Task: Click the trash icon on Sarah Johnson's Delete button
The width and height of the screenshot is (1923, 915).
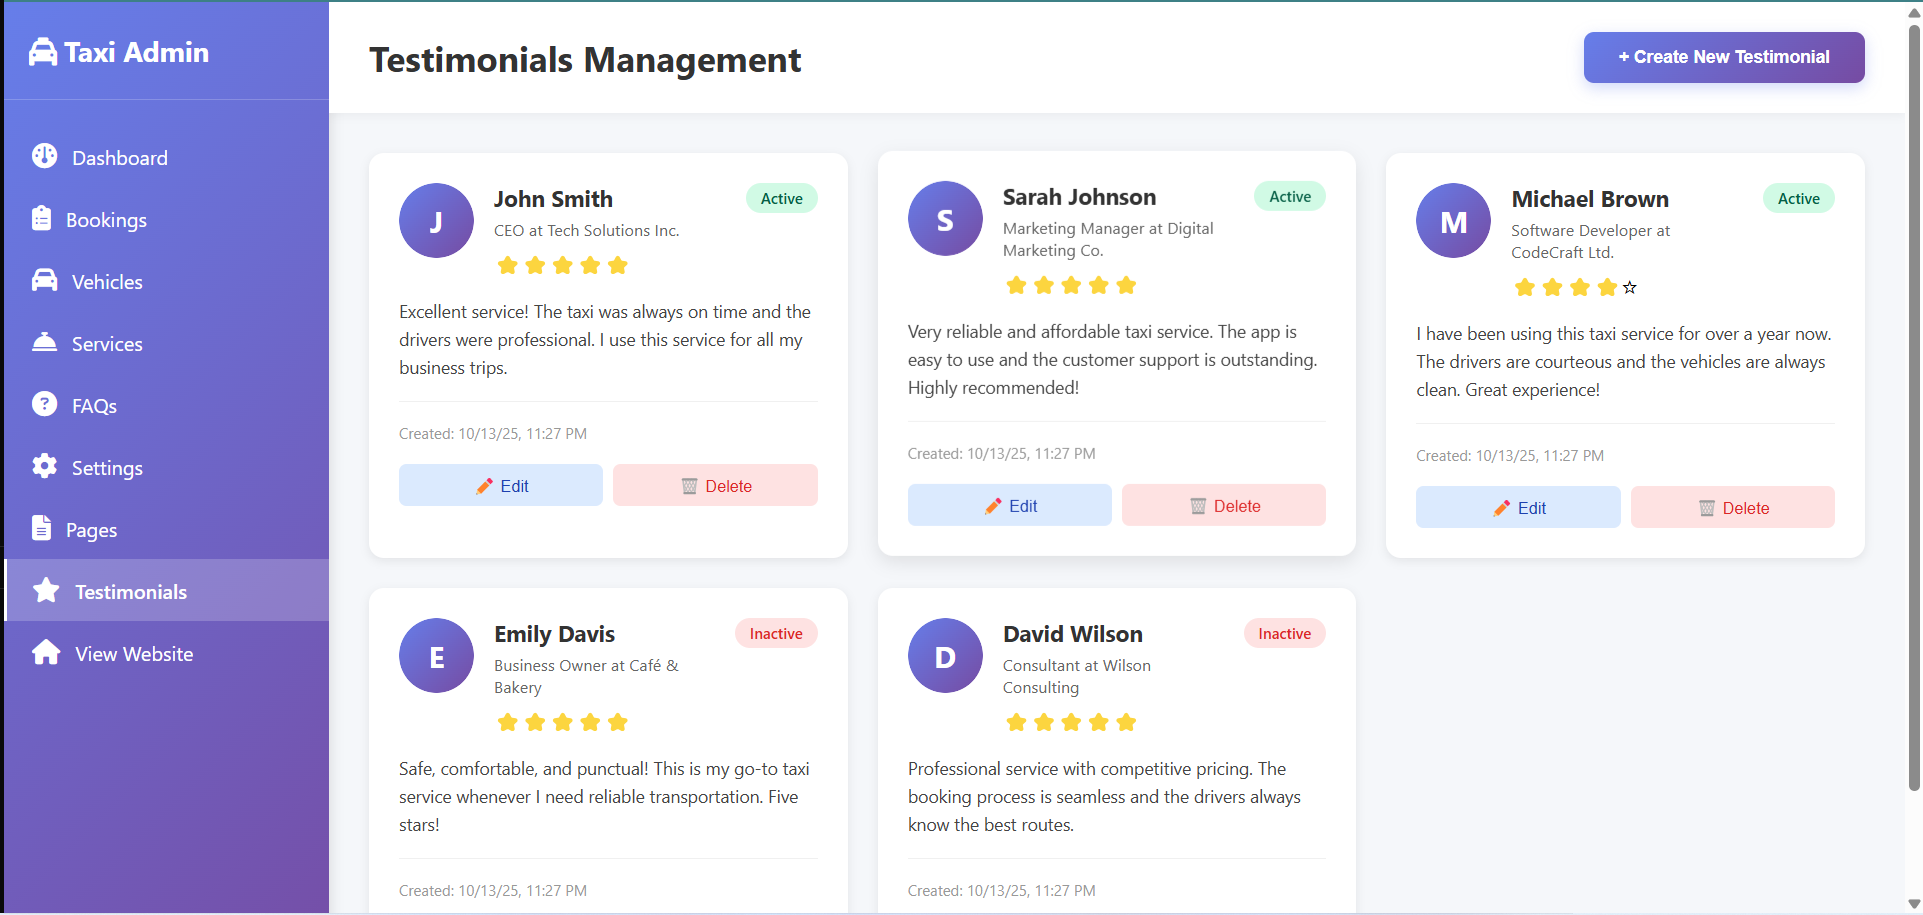Action: (x=1196, y=505)
